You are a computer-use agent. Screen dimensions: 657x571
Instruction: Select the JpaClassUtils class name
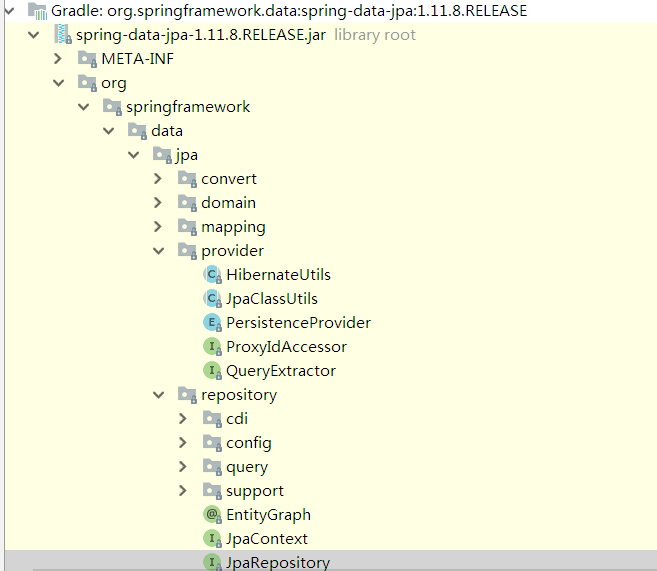[272, 299]
